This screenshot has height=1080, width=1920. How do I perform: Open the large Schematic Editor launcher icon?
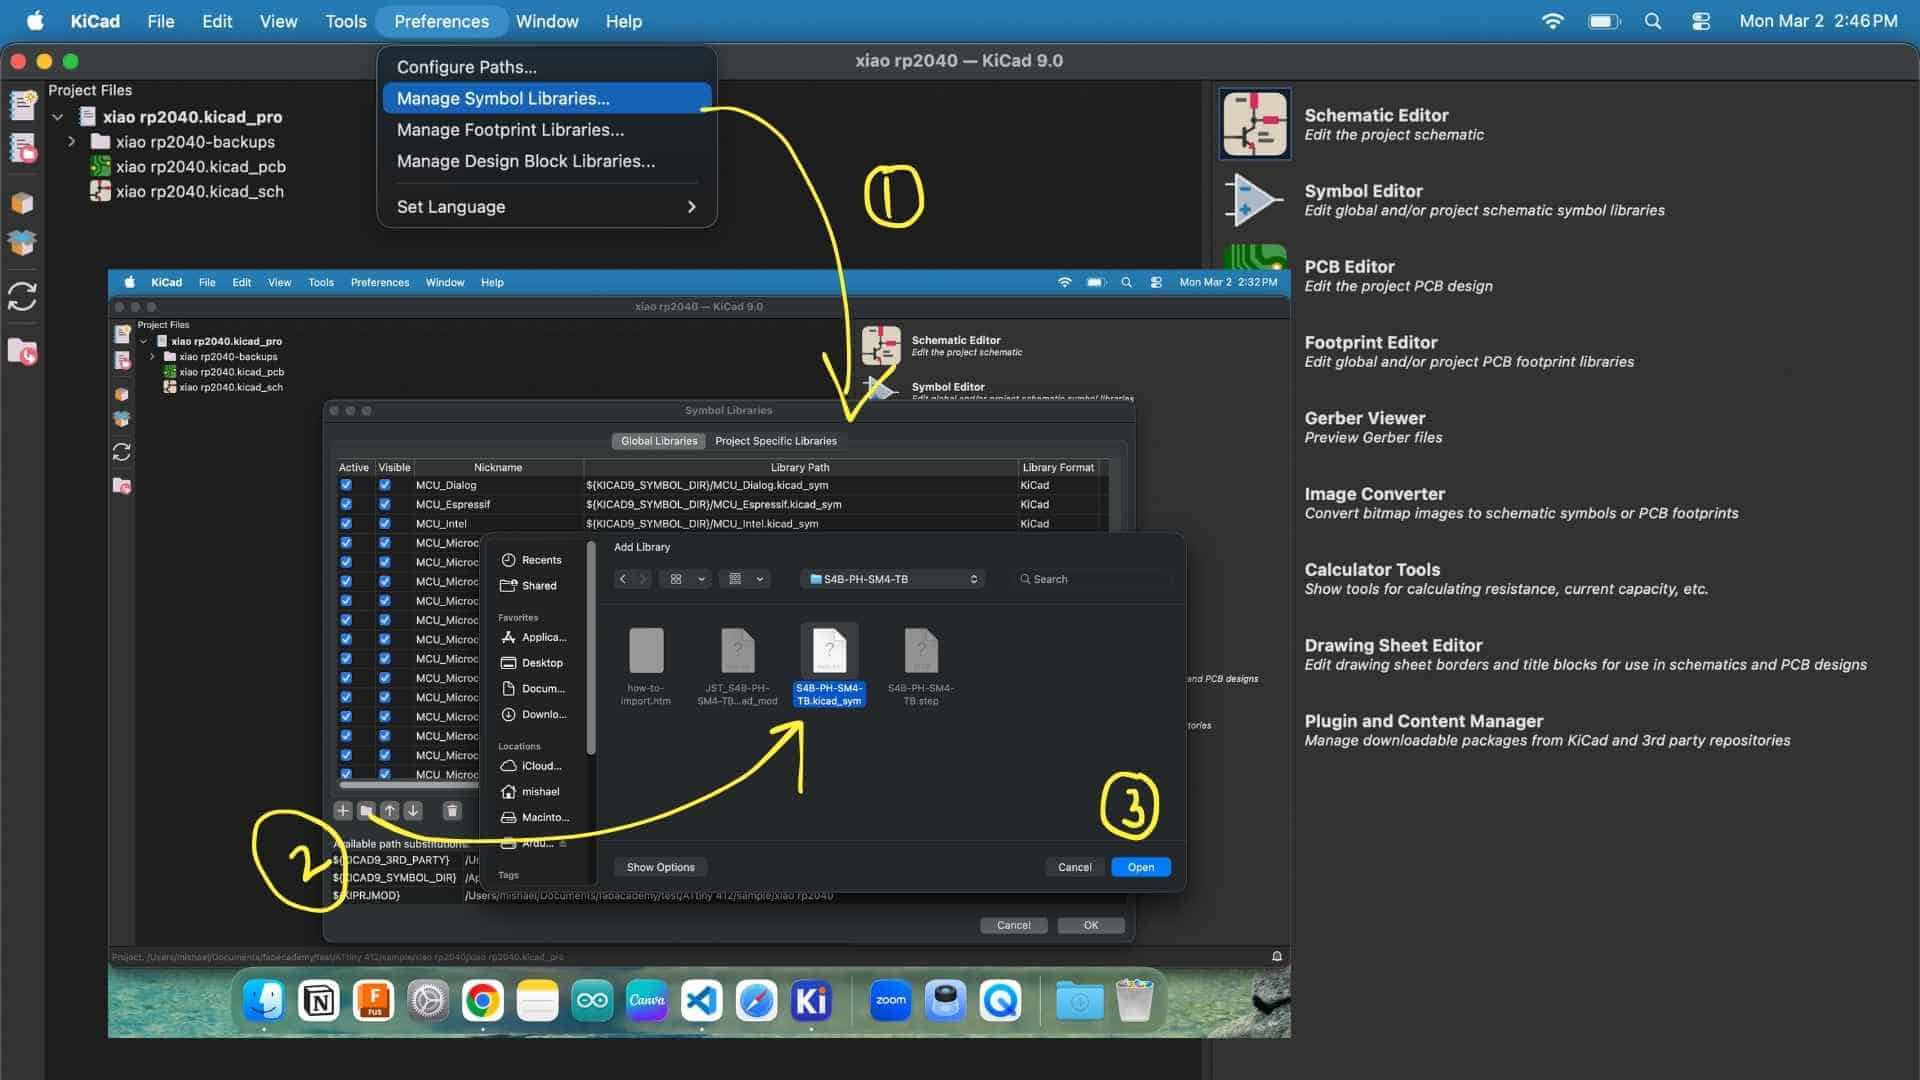pyautogui.click(x=1254, y=124)
